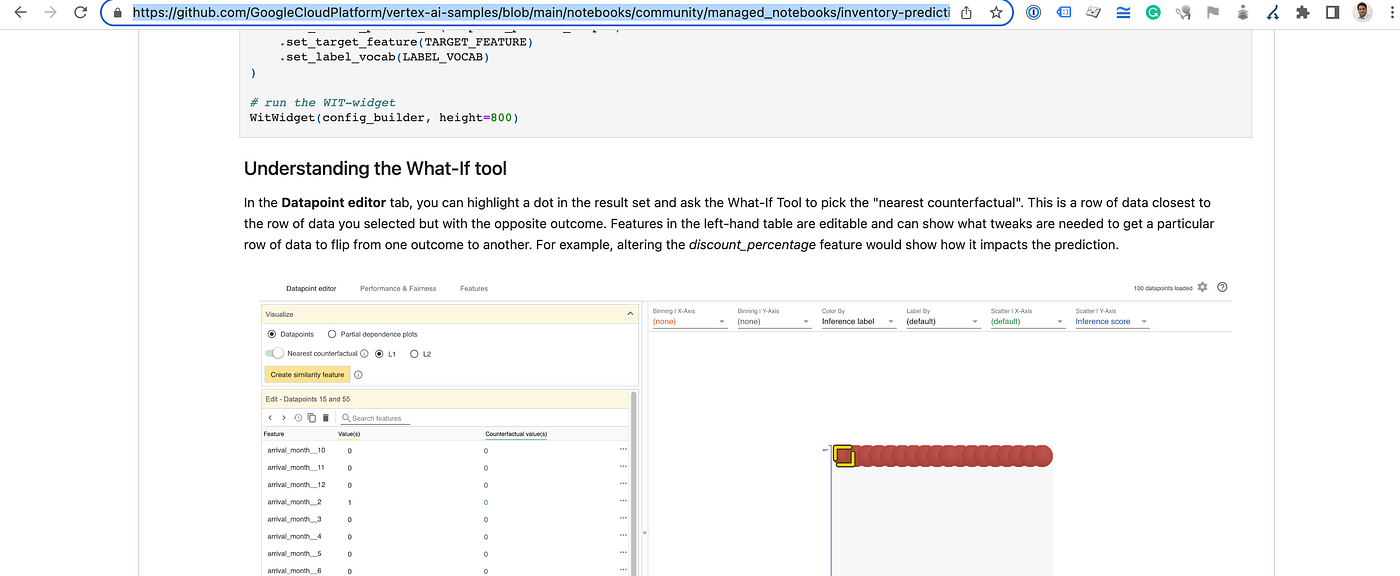Open the What-If Tool help icon
The height and width of the screenshot is (576, 1400).
tap(1221, 287)
